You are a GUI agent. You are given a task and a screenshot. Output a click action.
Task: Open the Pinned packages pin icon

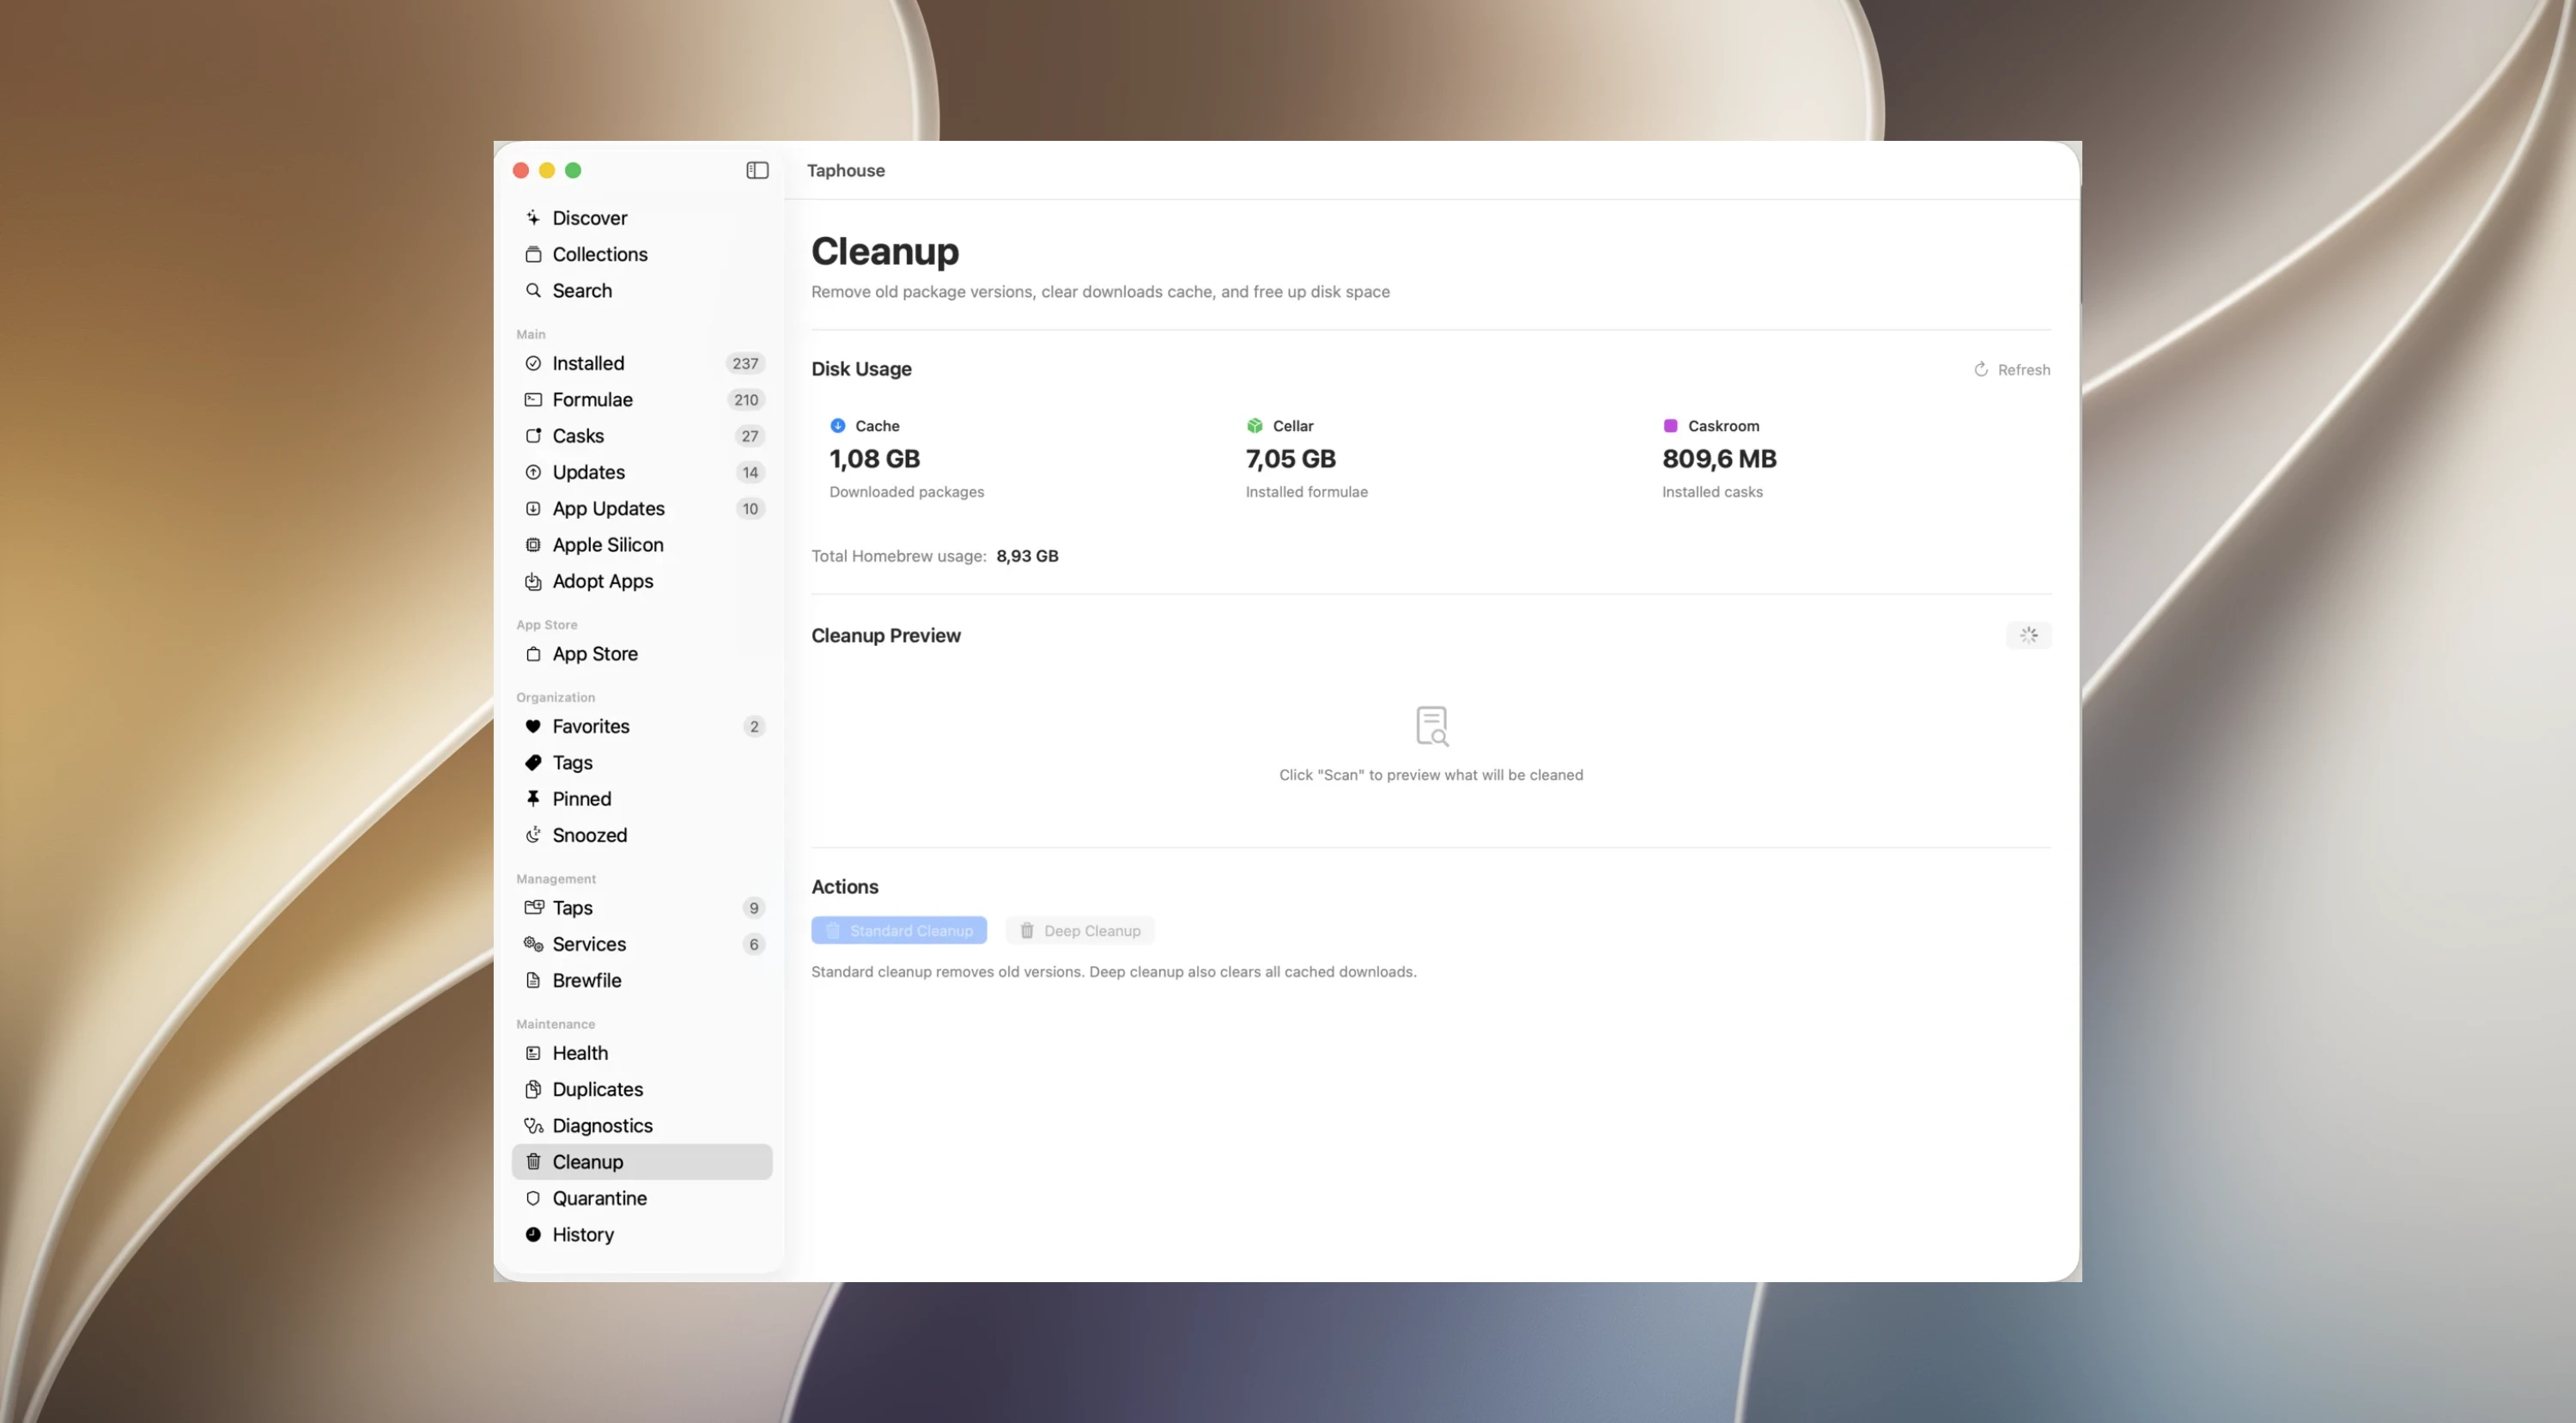click(x=533, y=799)
